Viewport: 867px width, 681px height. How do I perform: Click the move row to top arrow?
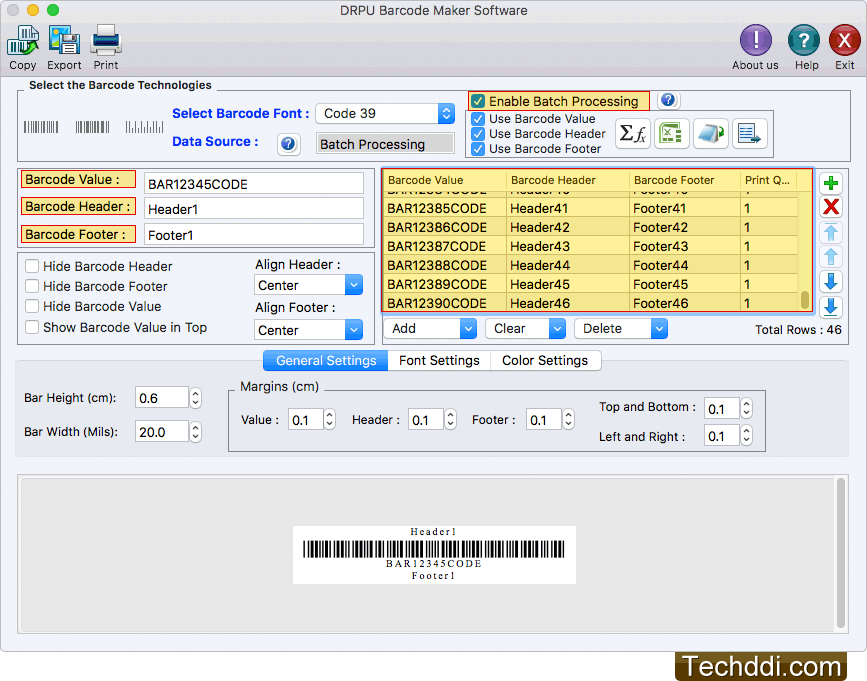[831, 232]
